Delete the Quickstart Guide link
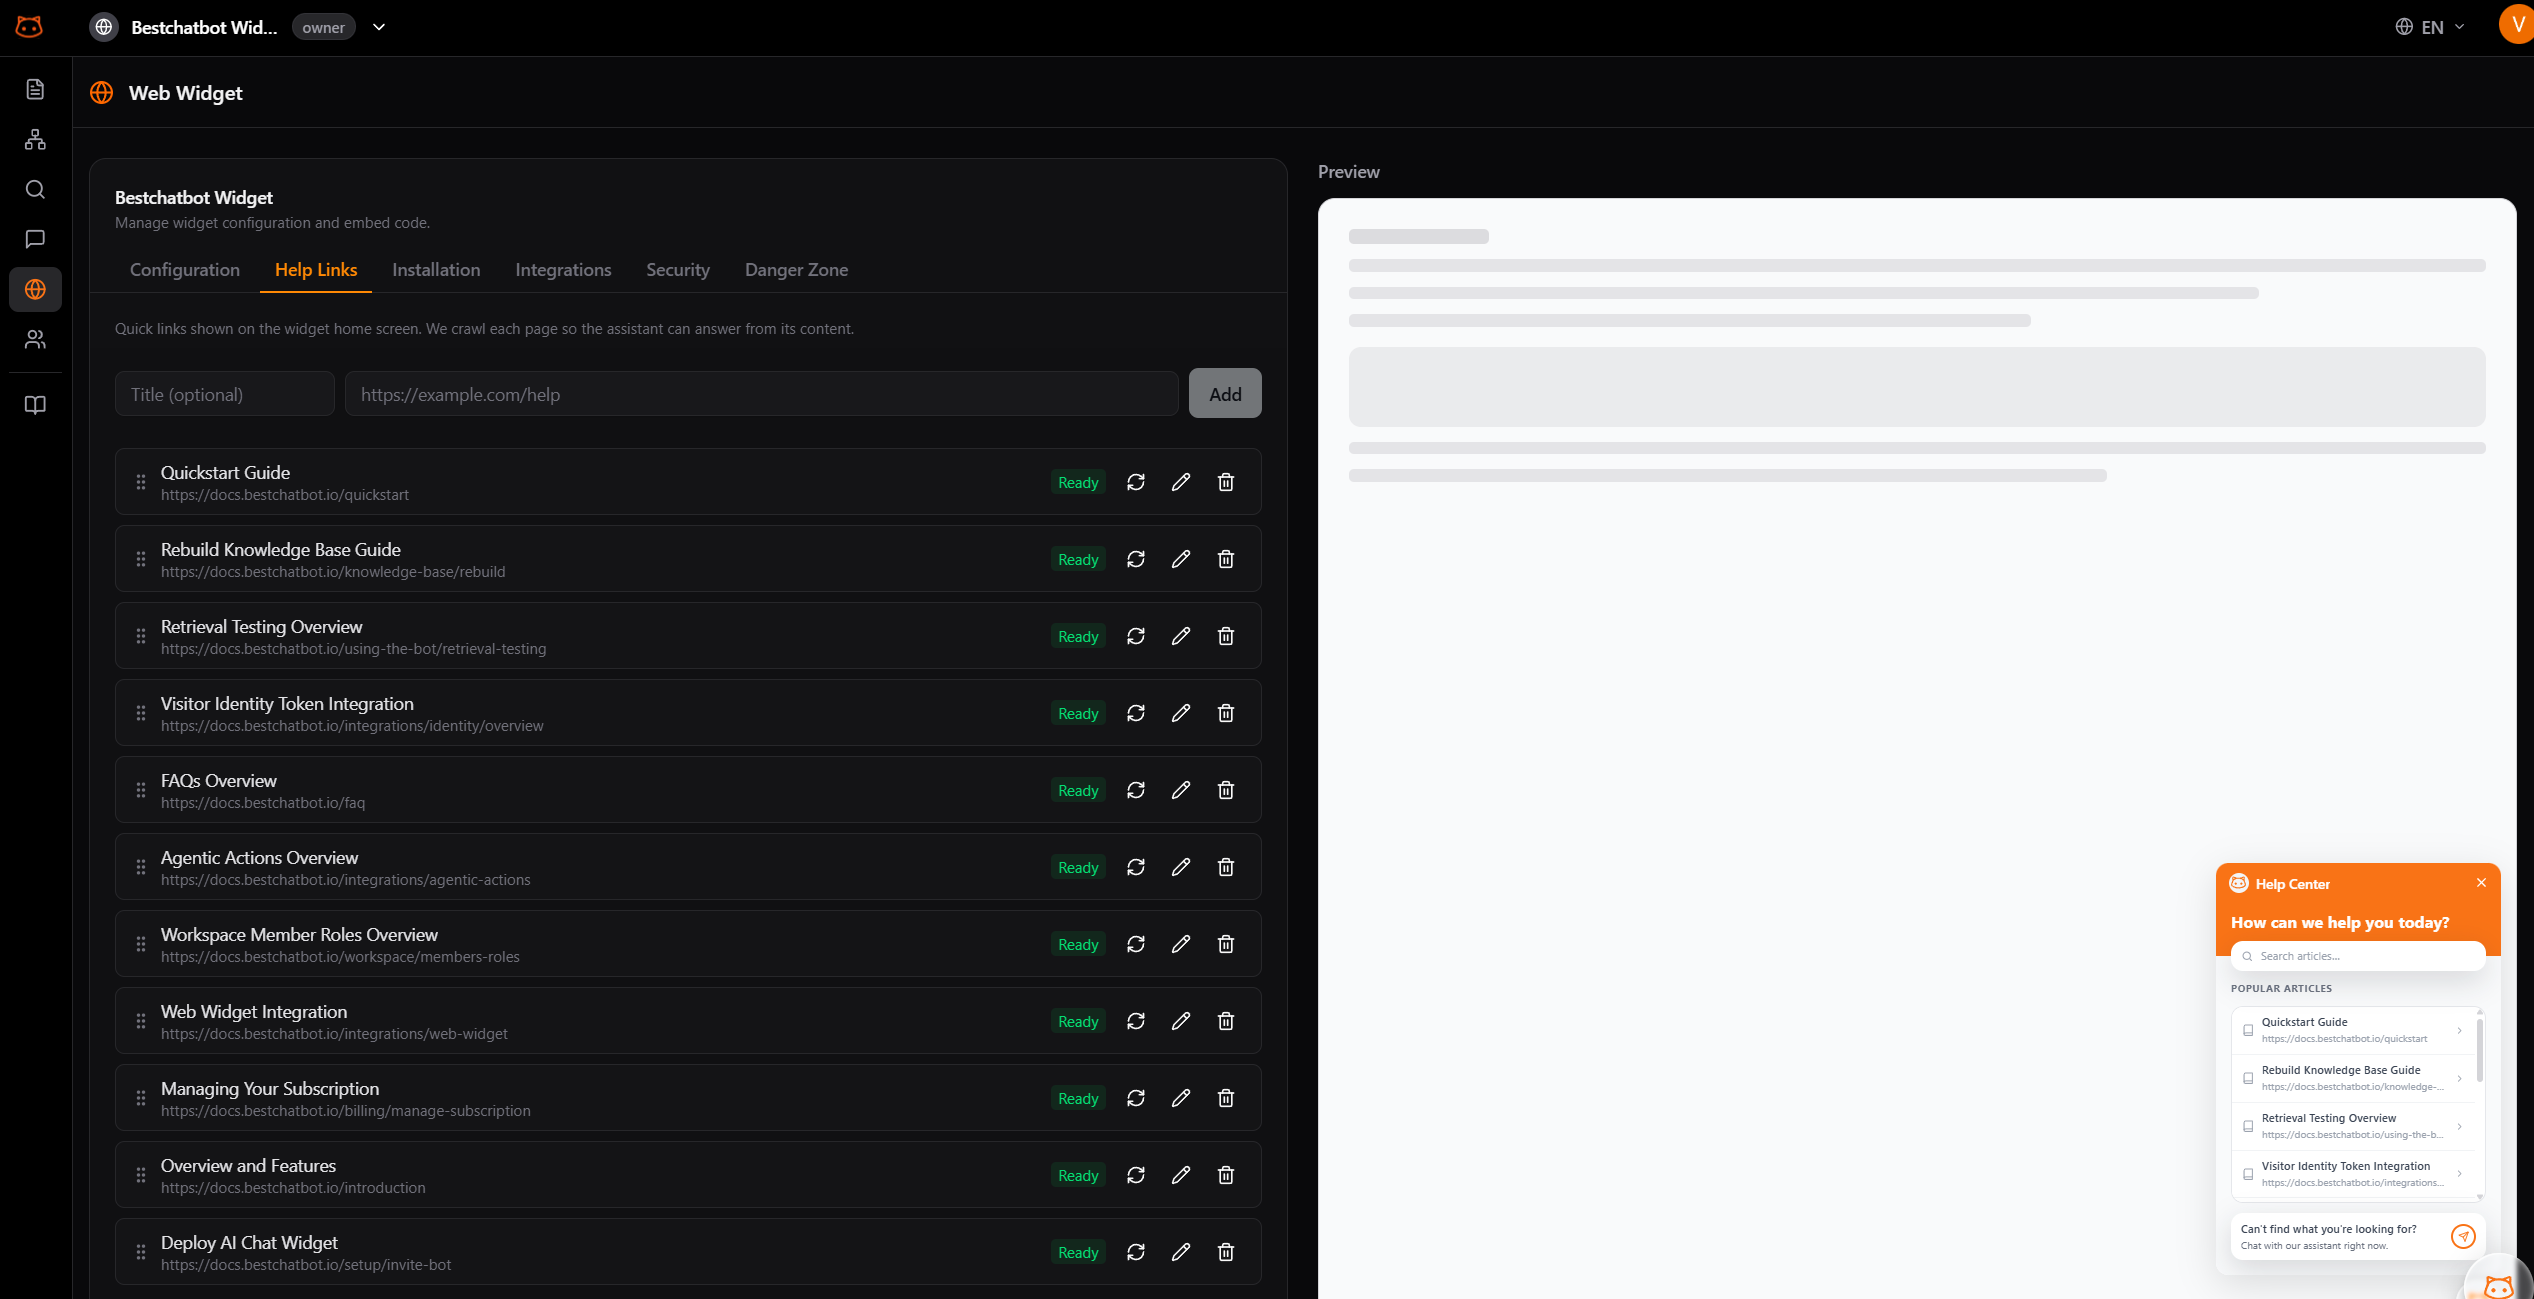The image size is (2534, 1299). [1226, 482]
